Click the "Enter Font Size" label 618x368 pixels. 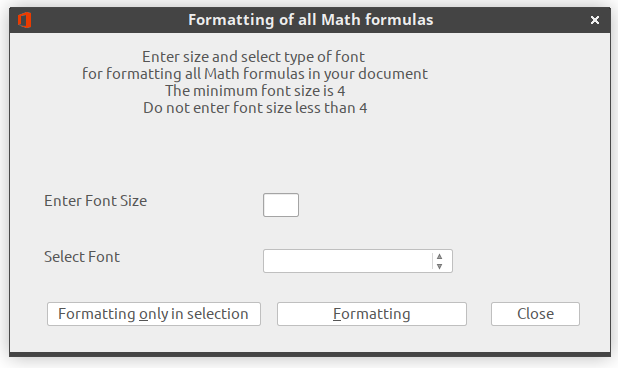95,201
